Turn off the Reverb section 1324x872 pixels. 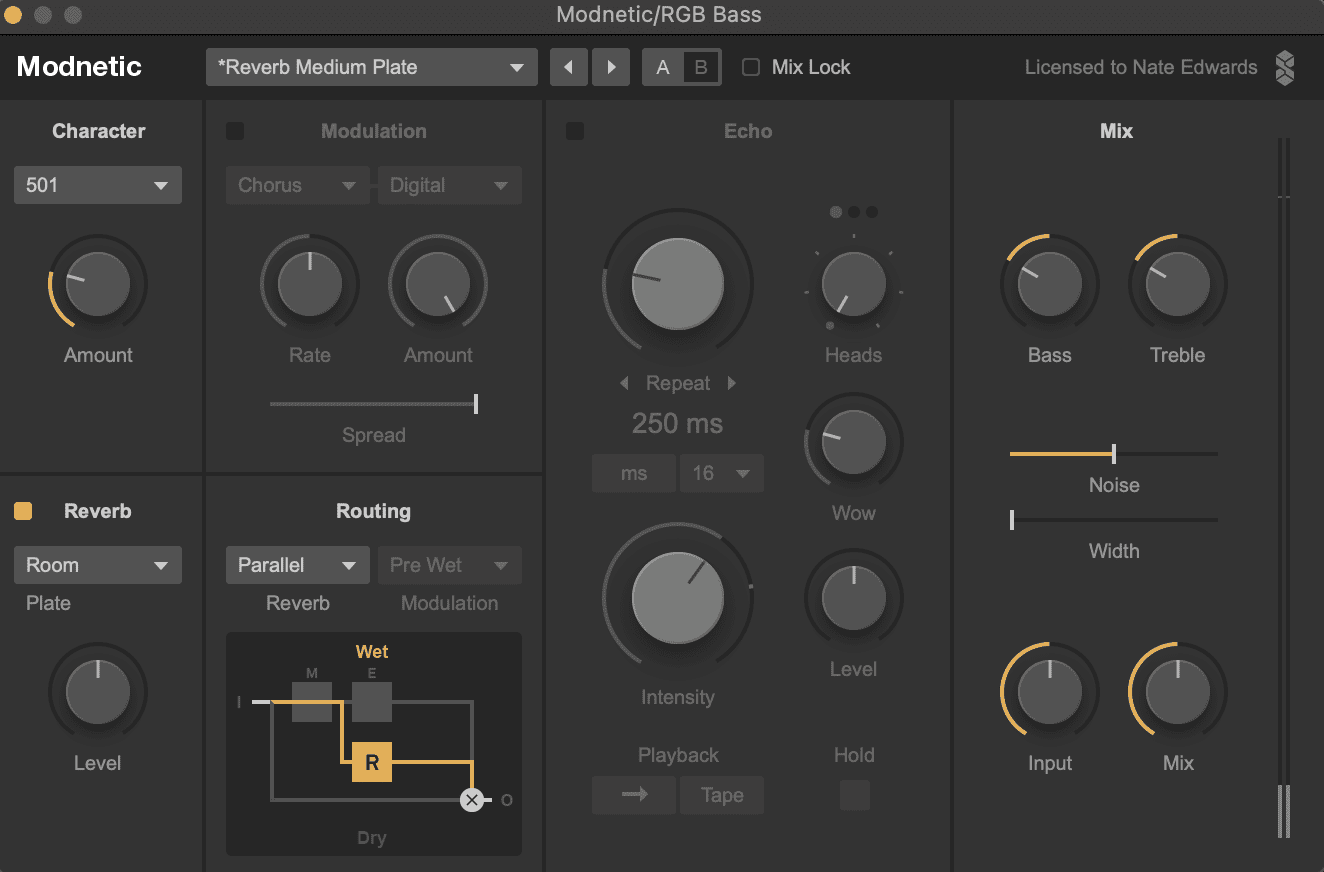pyautogui.click(x=23, y=511)
